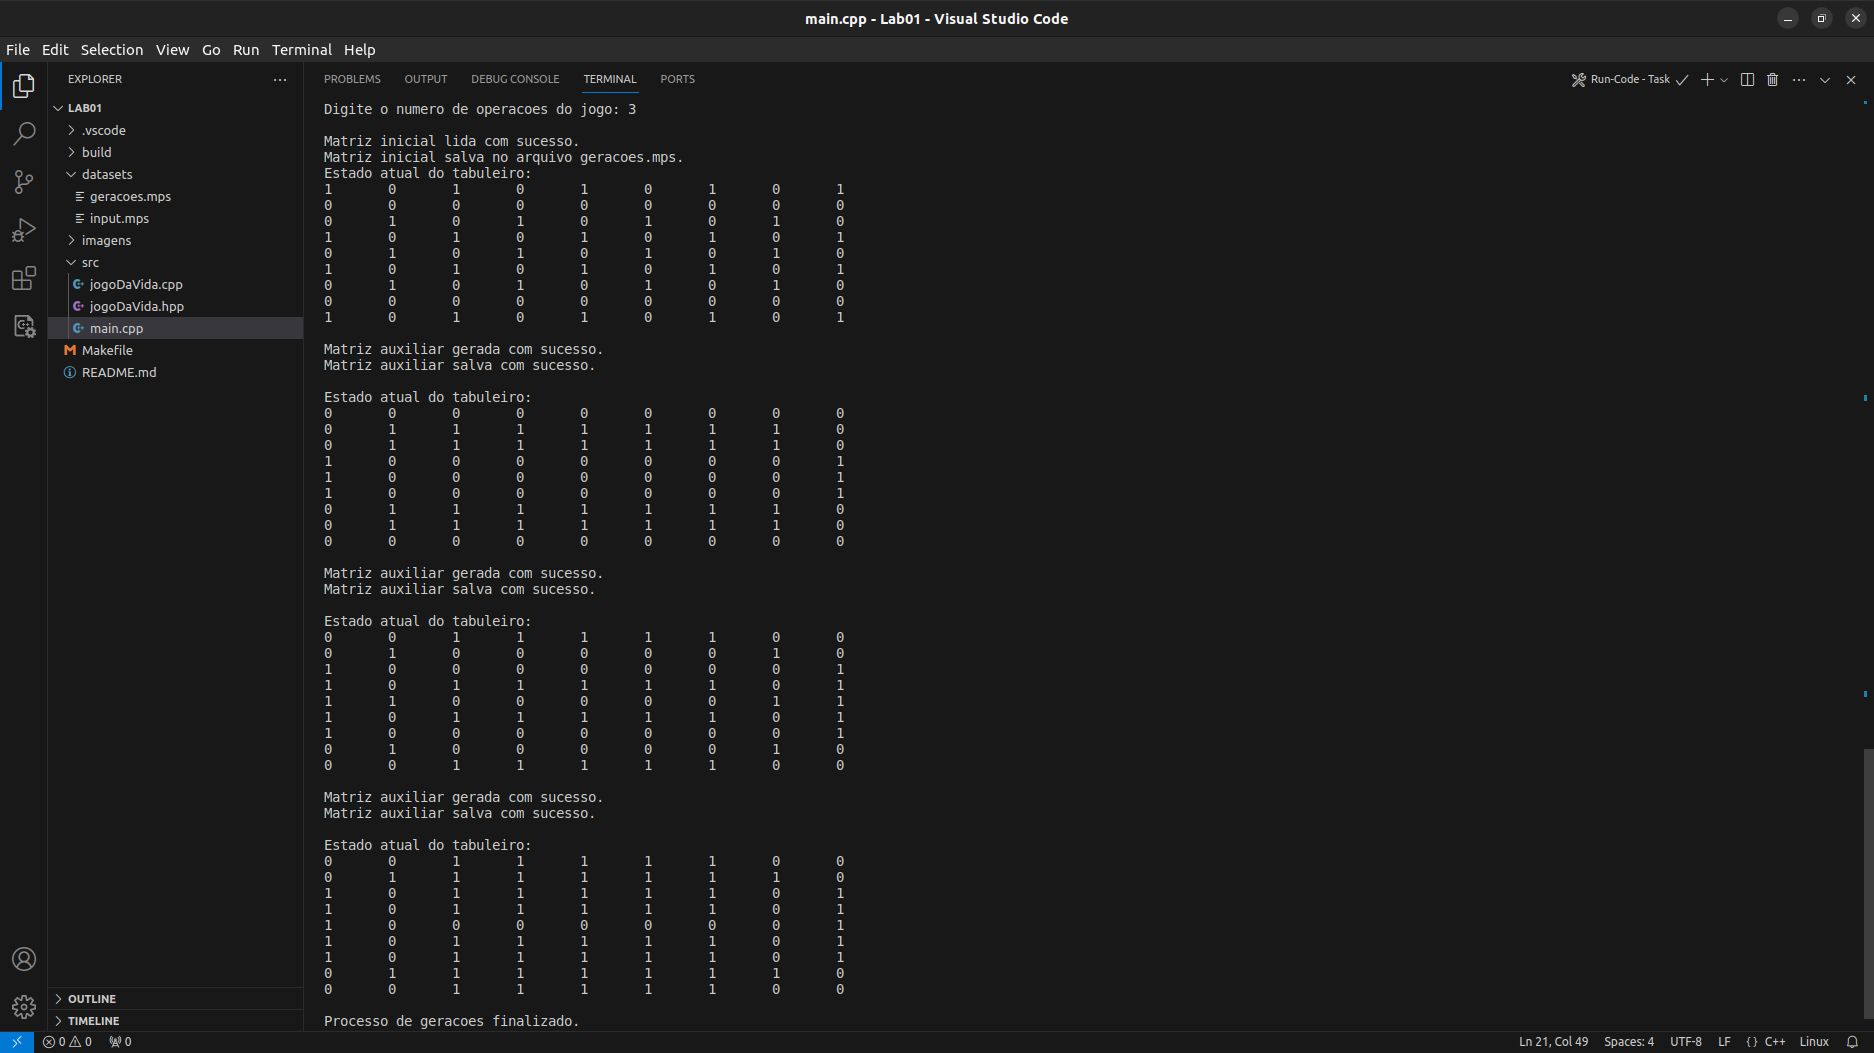Open the Accounts menu icon

24,959
